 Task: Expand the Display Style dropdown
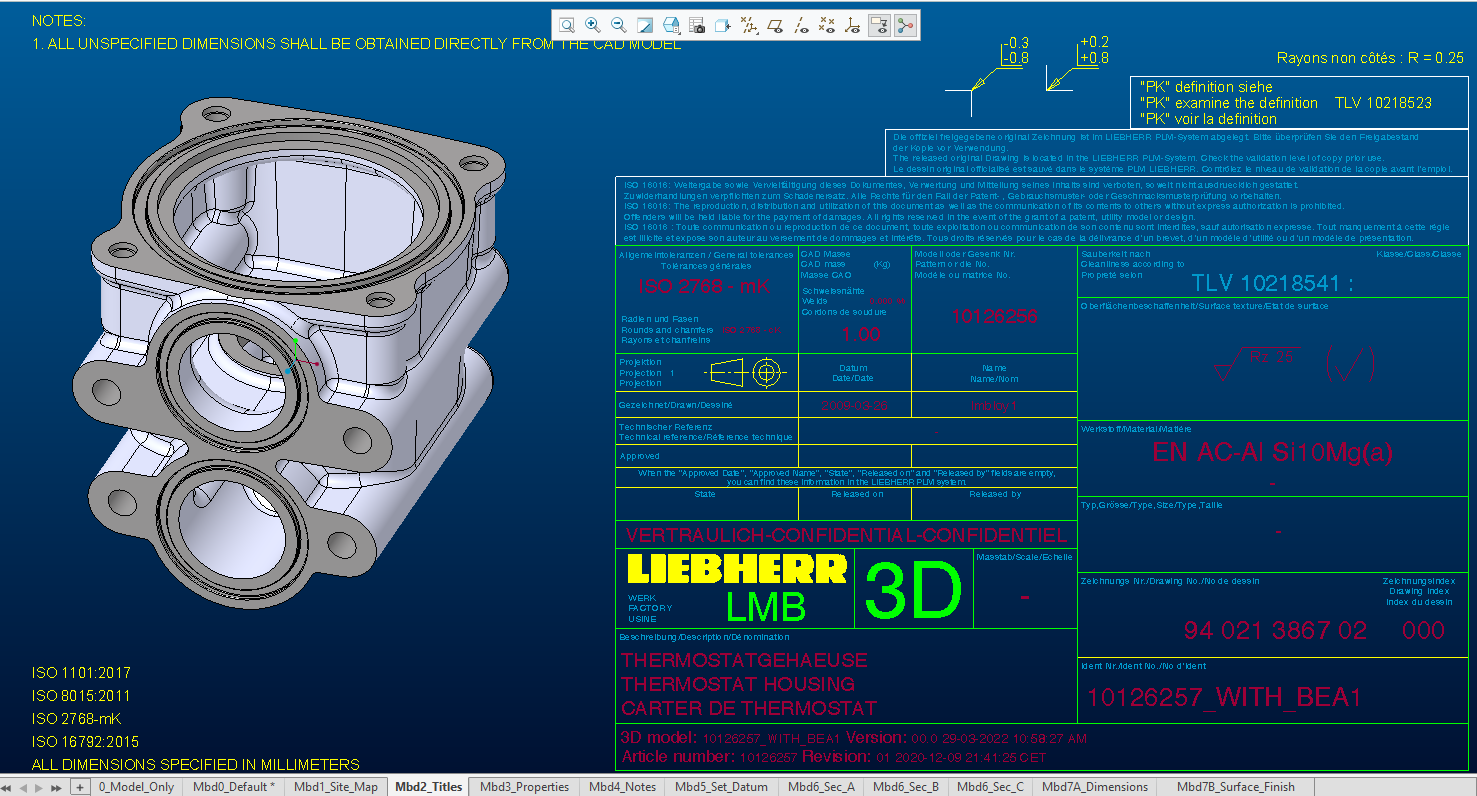coord(671,25)
